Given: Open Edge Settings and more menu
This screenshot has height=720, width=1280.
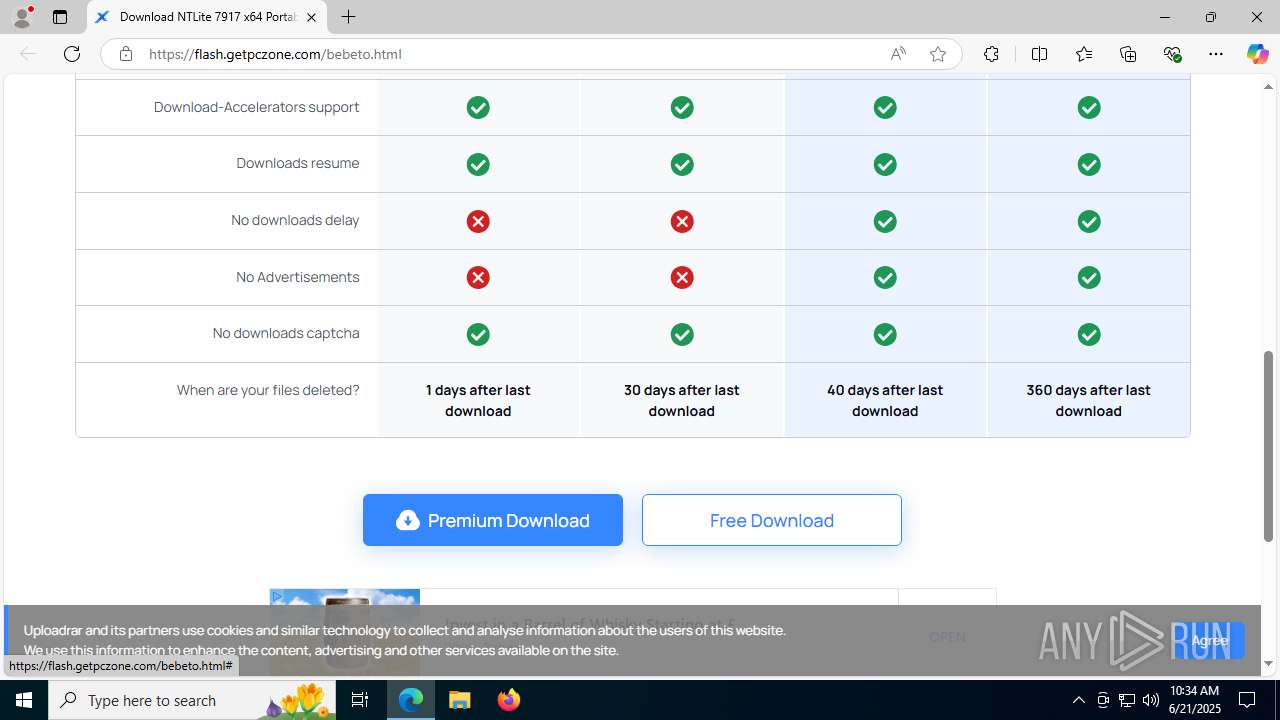Looking at the screenshot, I should (1216, 54).
